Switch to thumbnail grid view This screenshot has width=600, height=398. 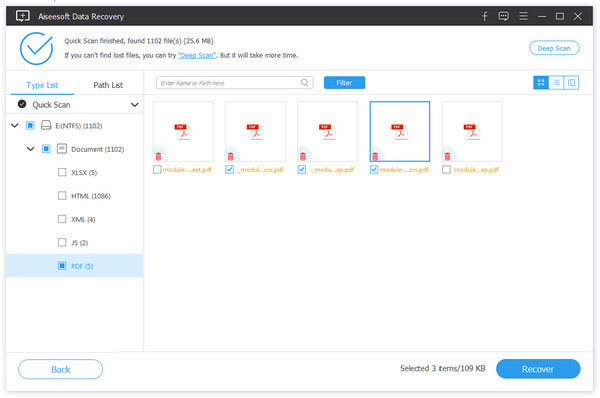(541, 83)
